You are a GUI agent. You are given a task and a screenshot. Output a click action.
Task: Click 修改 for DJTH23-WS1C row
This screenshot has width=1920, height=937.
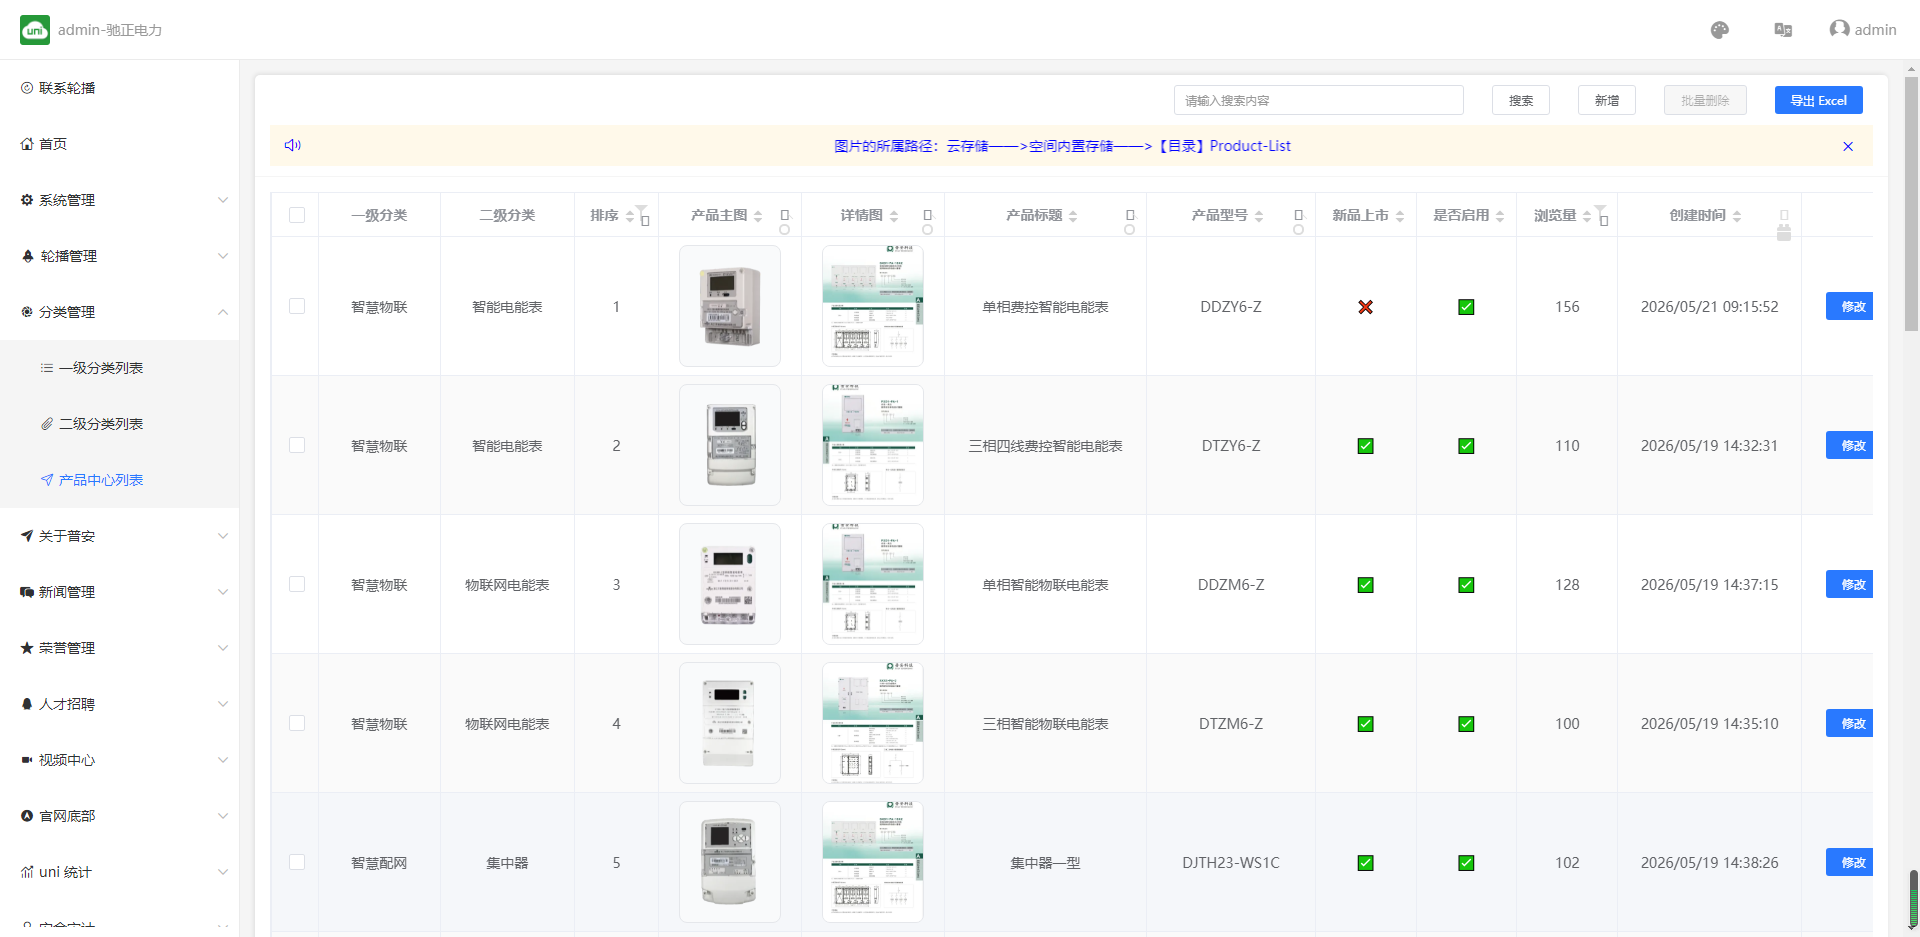[x=1850, y=862]
